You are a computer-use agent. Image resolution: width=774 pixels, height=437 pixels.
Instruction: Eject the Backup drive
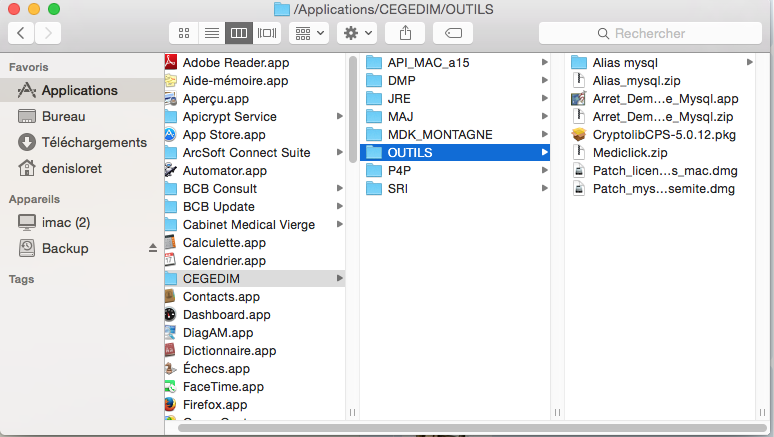tap(153, 248)
